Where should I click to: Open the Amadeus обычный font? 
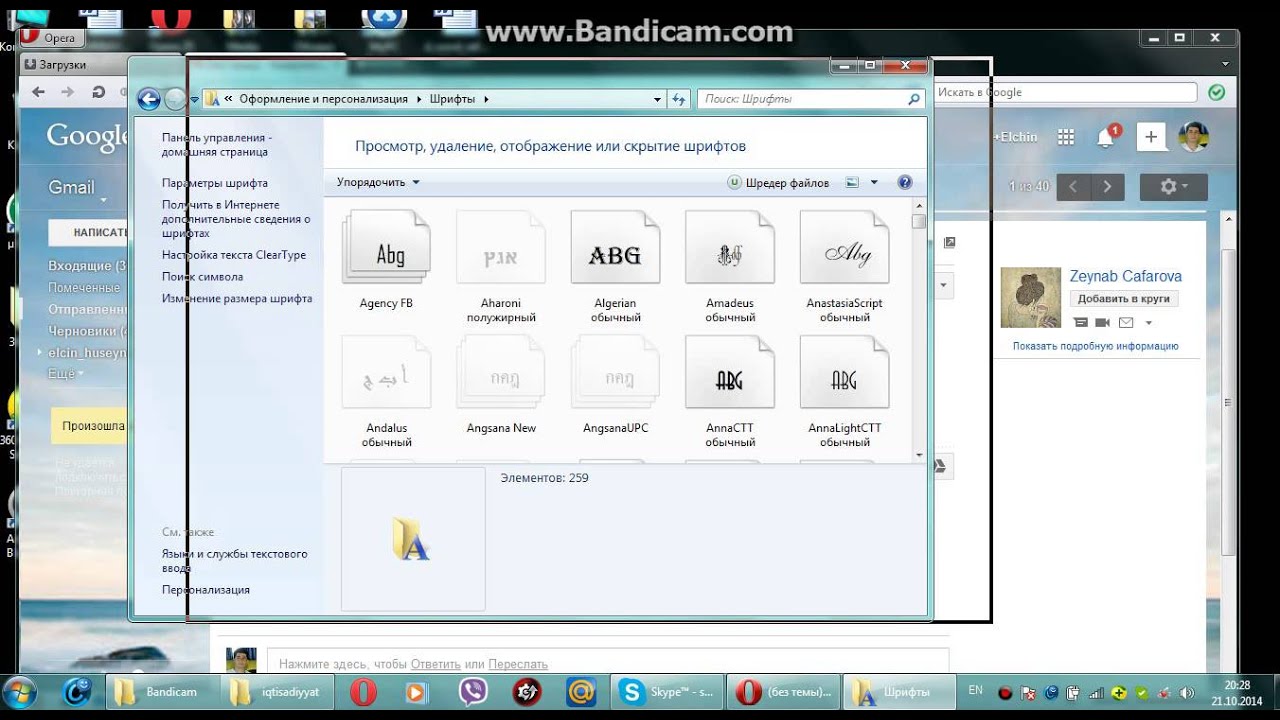pyautogui.click(x=730, y=266)
